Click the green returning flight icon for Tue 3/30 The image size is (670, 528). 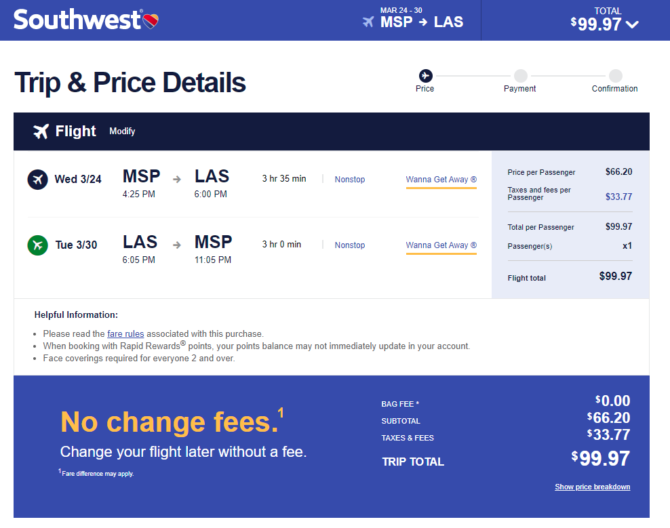point(38,245)
